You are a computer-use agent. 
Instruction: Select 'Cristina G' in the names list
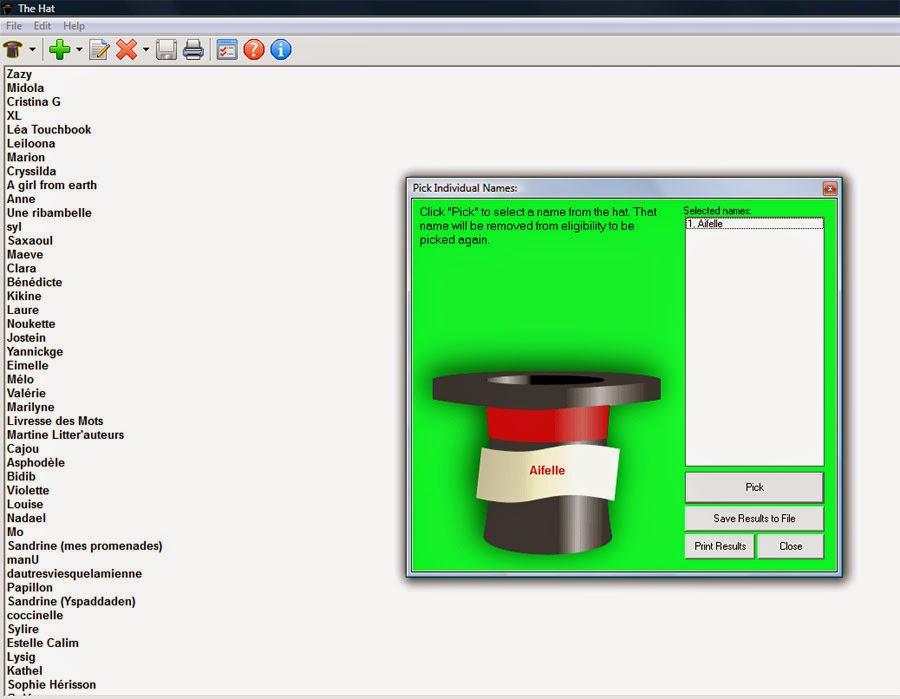pos(34,102)
